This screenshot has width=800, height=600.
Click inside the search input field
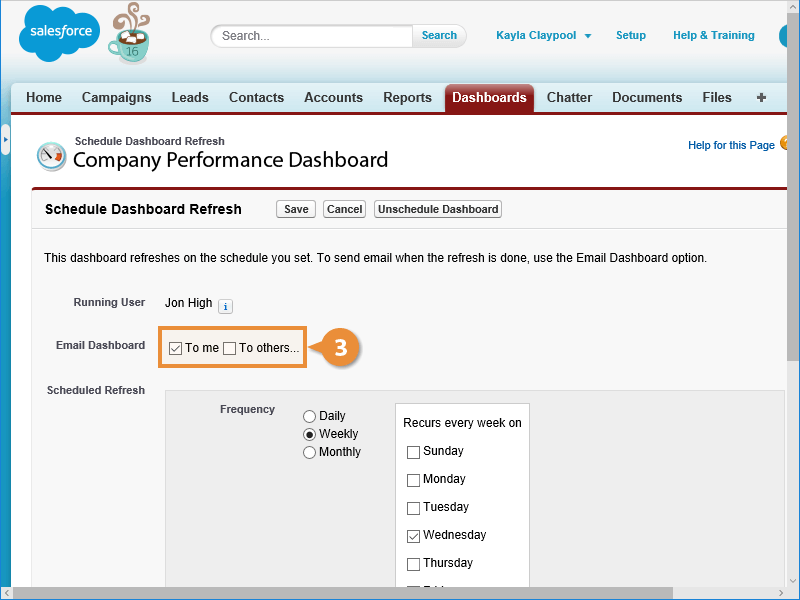tap(312, 36)
